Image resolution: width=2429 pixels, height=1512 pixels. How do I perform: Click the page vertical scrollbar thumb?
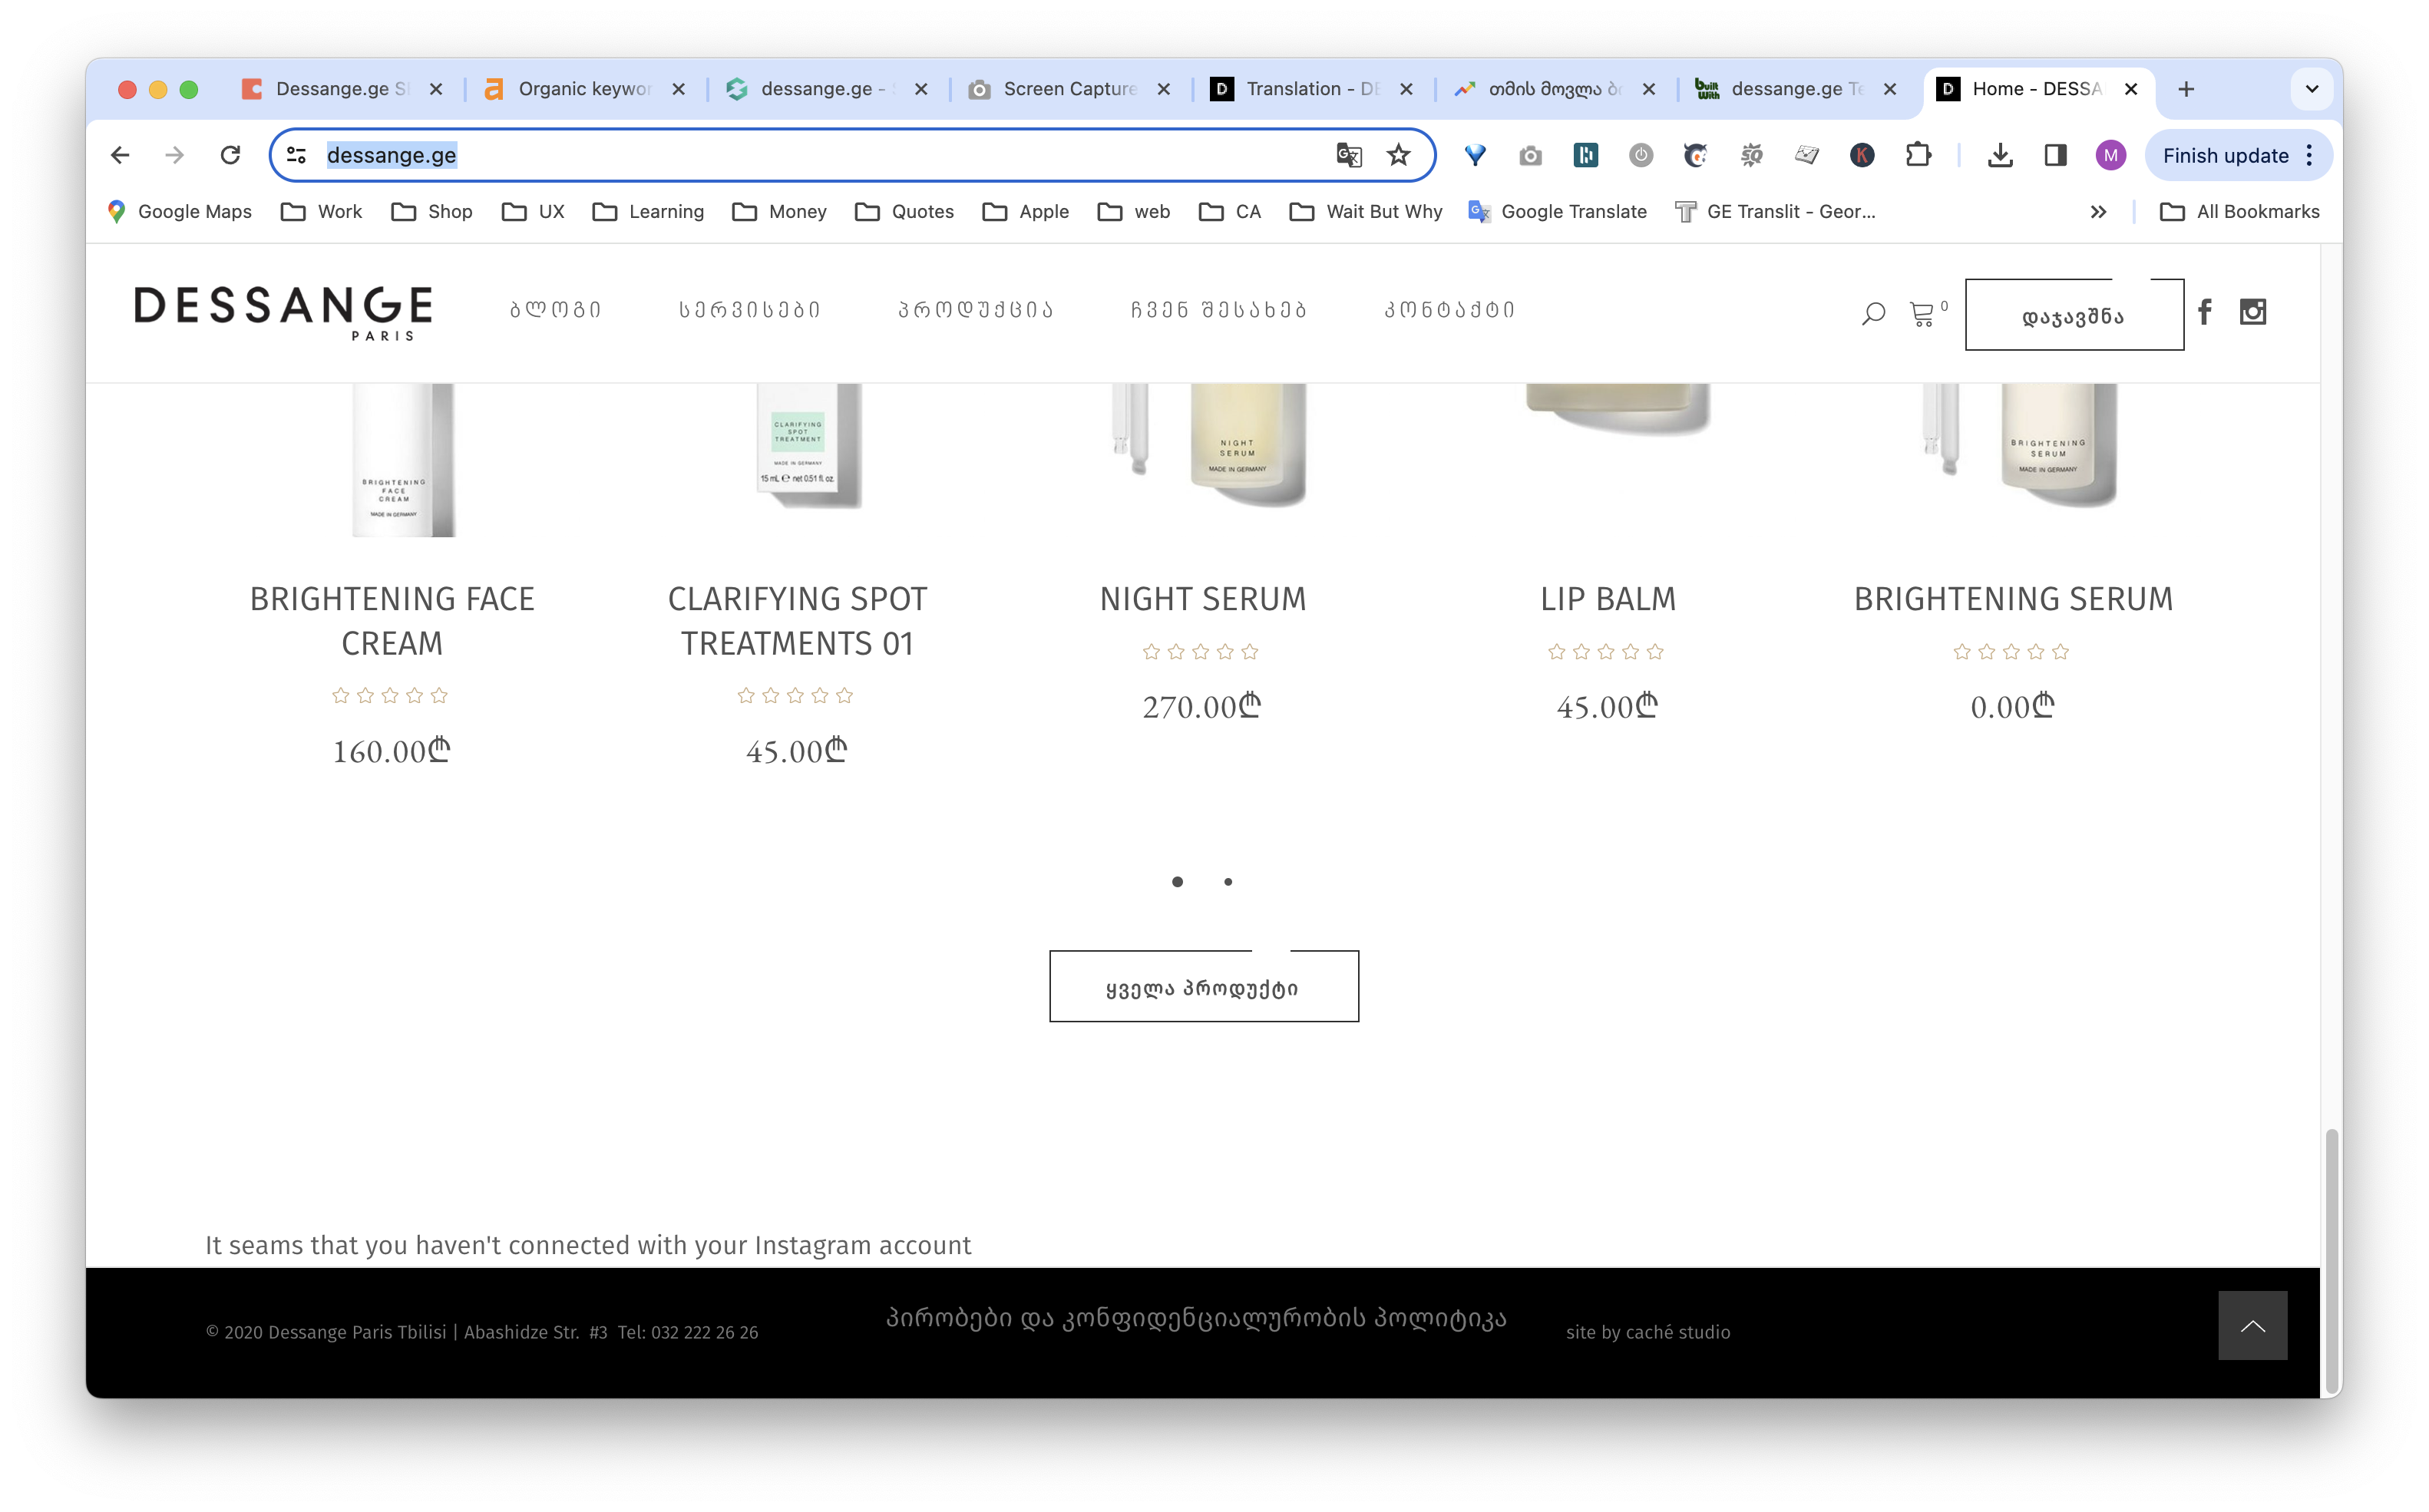2331,1260
